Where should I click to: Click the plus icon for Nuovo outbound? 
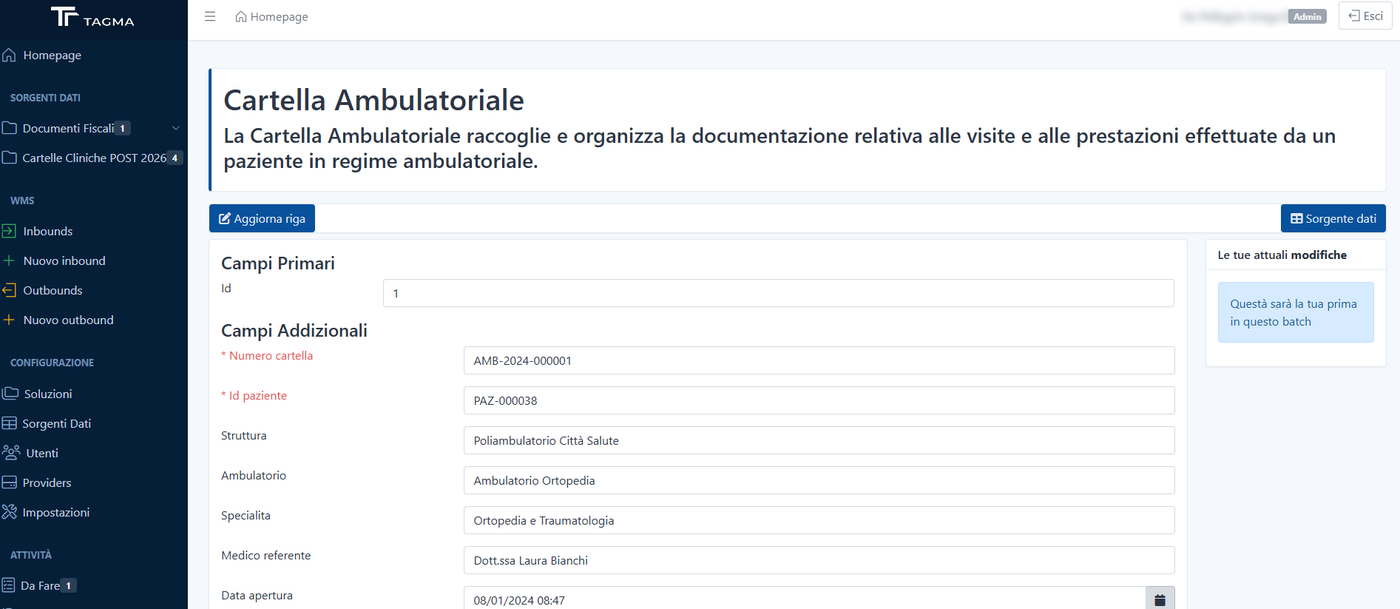(9, 320)
